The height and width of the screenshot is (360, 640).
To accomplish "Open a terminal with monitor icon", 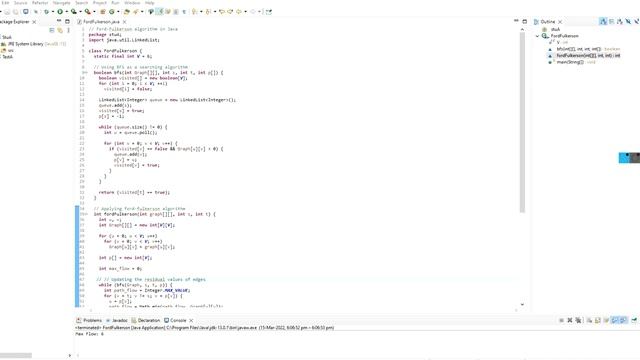I will point(25,12).
